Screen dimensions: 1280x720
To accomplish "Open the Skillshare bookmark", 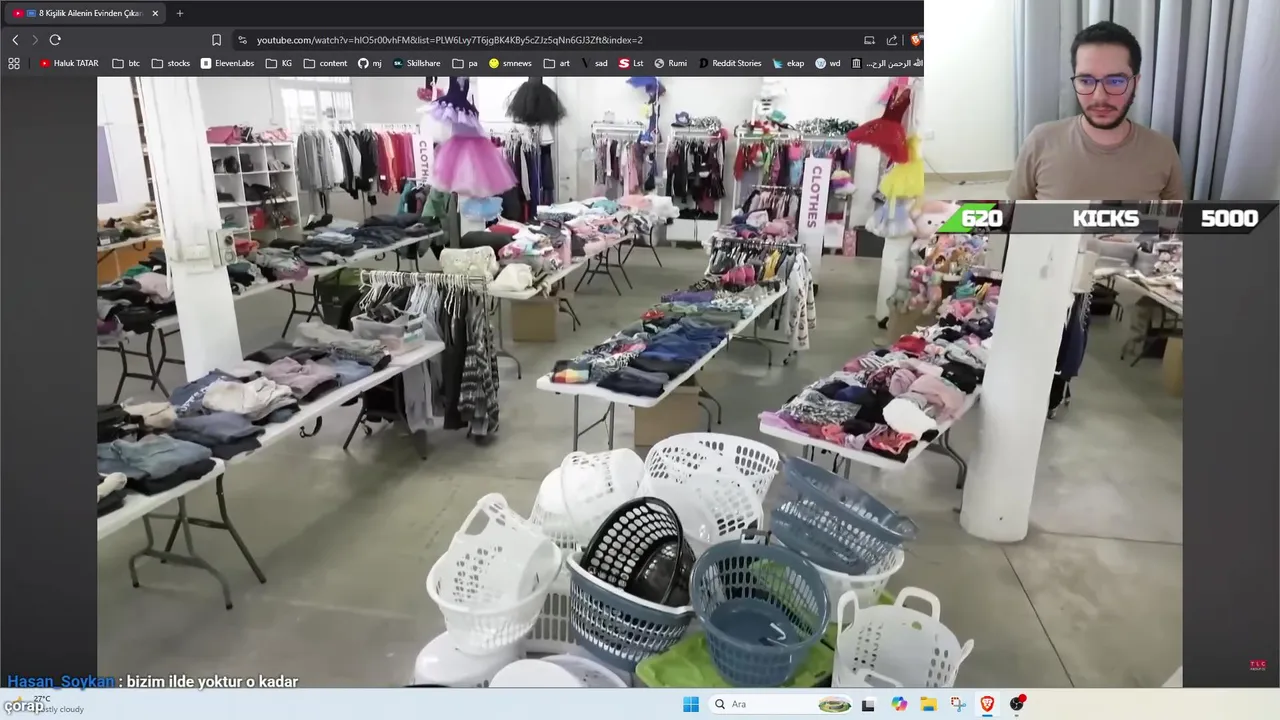I will click(416, 63).
